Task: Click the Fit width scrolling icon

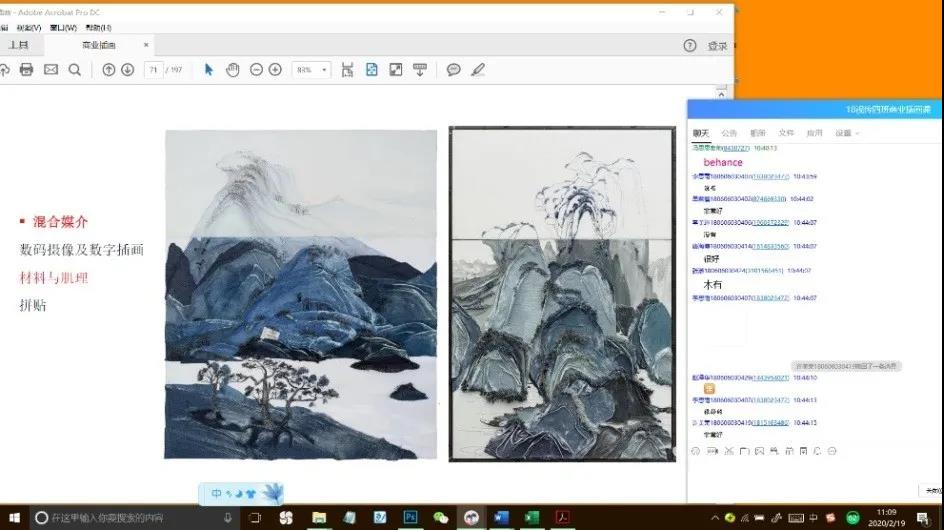Action: [x=347, y=70]
